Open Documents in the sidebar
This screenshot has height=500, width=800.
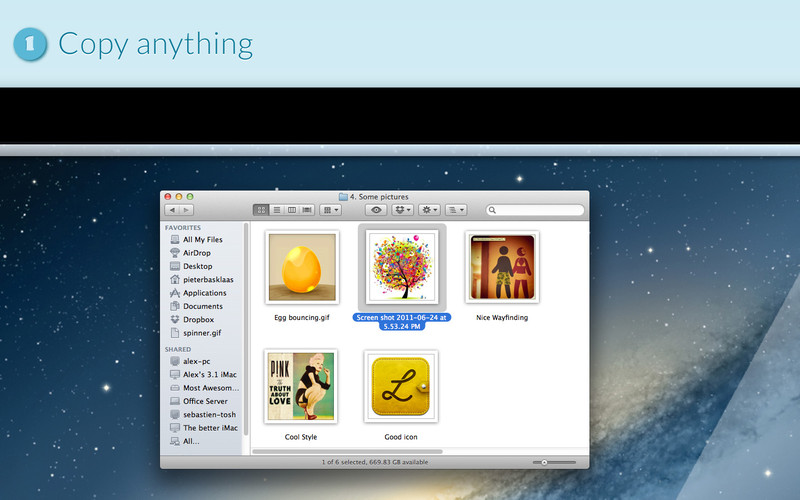[203, 306]
